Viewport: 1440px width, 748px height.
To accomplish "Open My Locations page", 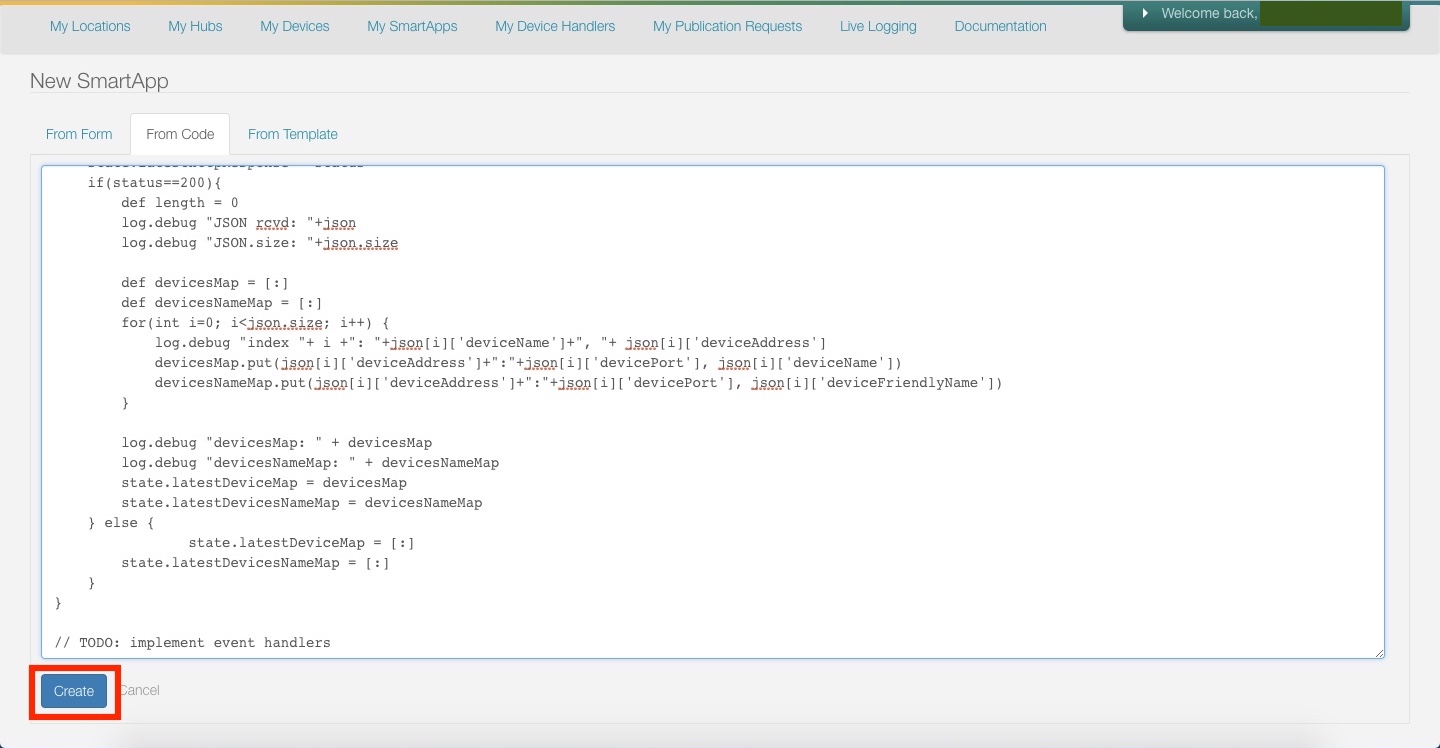I will pos(90,26).
